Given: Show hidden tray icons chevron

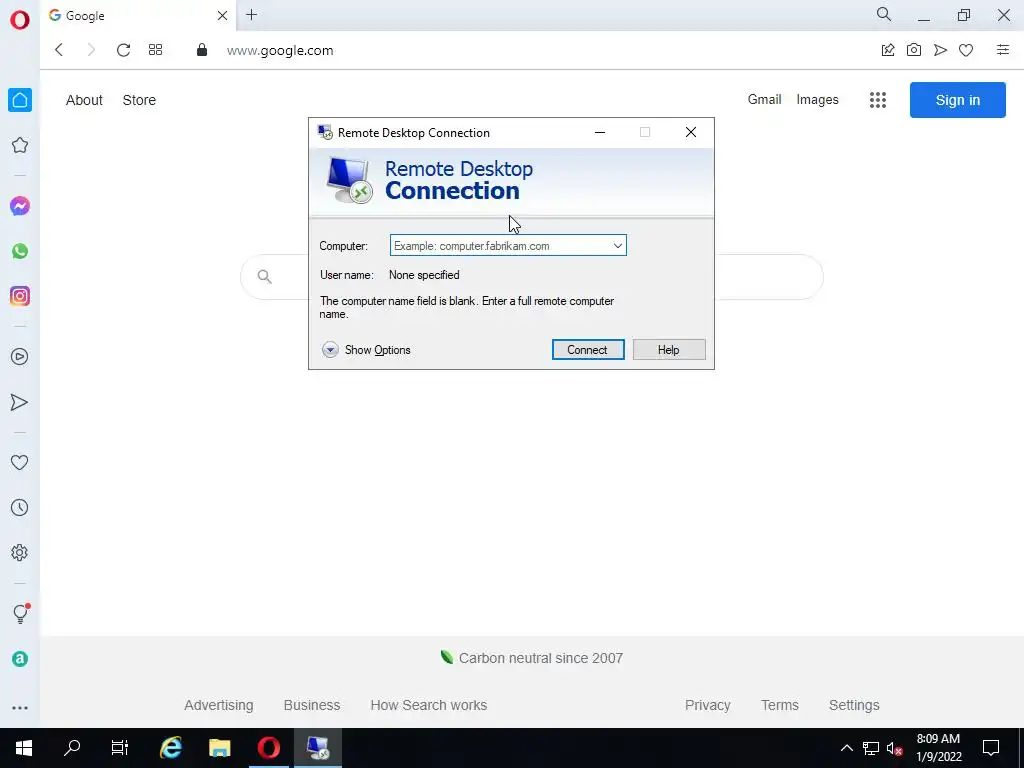Looking at the screenshot, I should (846, 748).
